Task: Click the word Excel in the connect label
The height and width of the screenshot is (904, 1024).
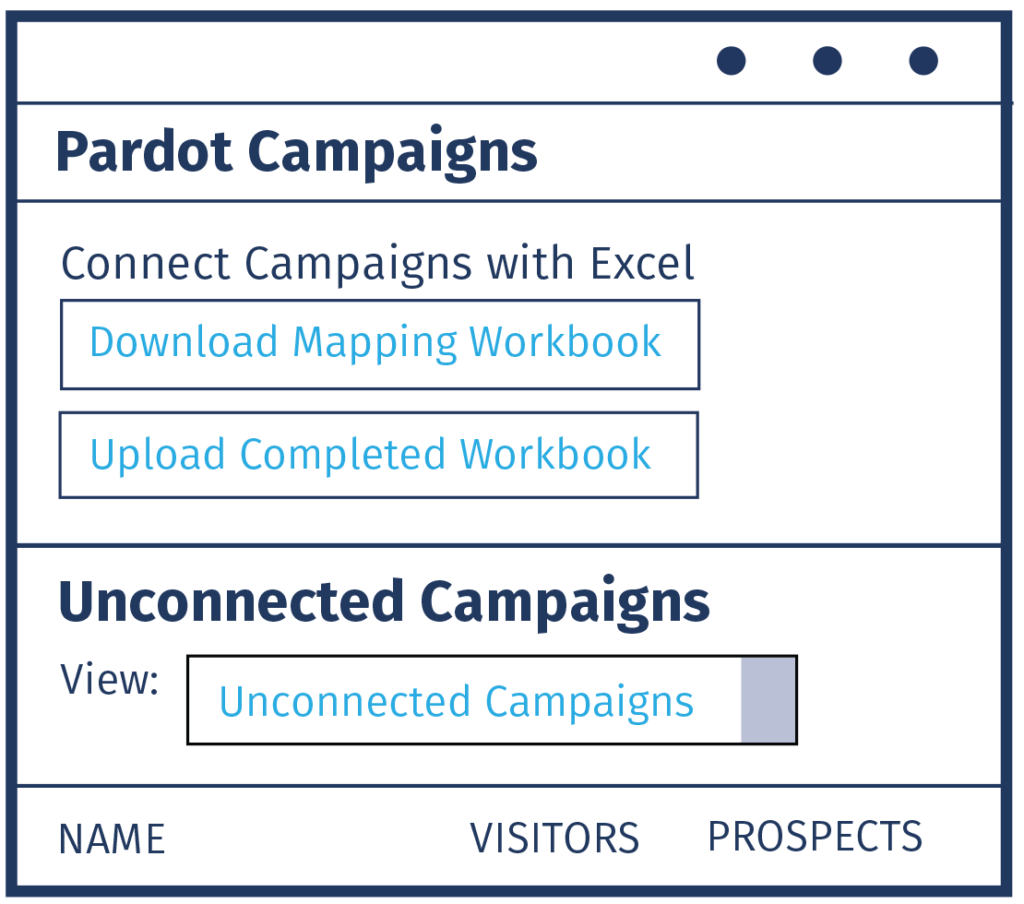Action: pos(642,264)
